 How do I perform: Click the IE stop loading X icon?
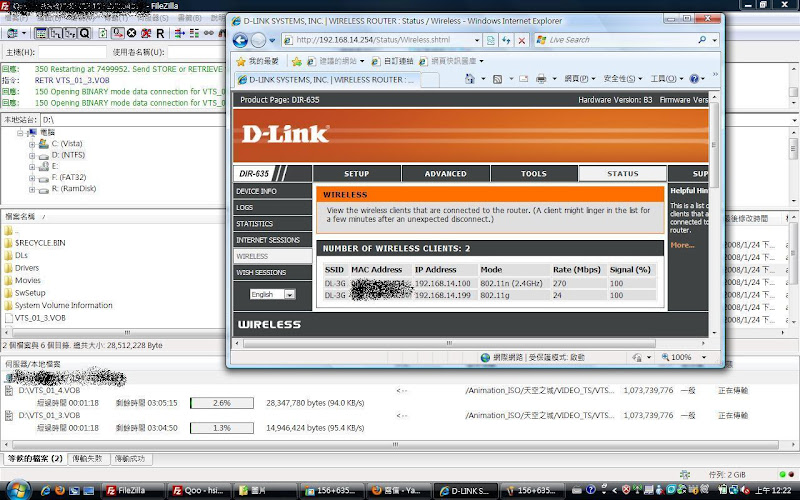click(x=523, y=40)
